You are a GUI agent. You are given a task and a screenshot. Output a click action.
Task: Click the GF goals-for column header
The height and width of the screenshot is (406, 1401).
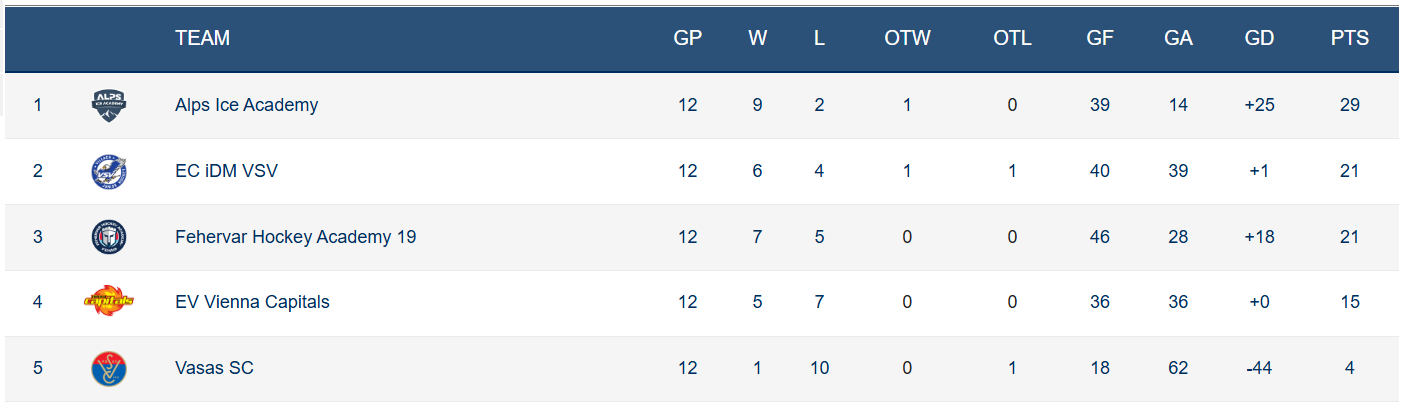pos(1100,39)
